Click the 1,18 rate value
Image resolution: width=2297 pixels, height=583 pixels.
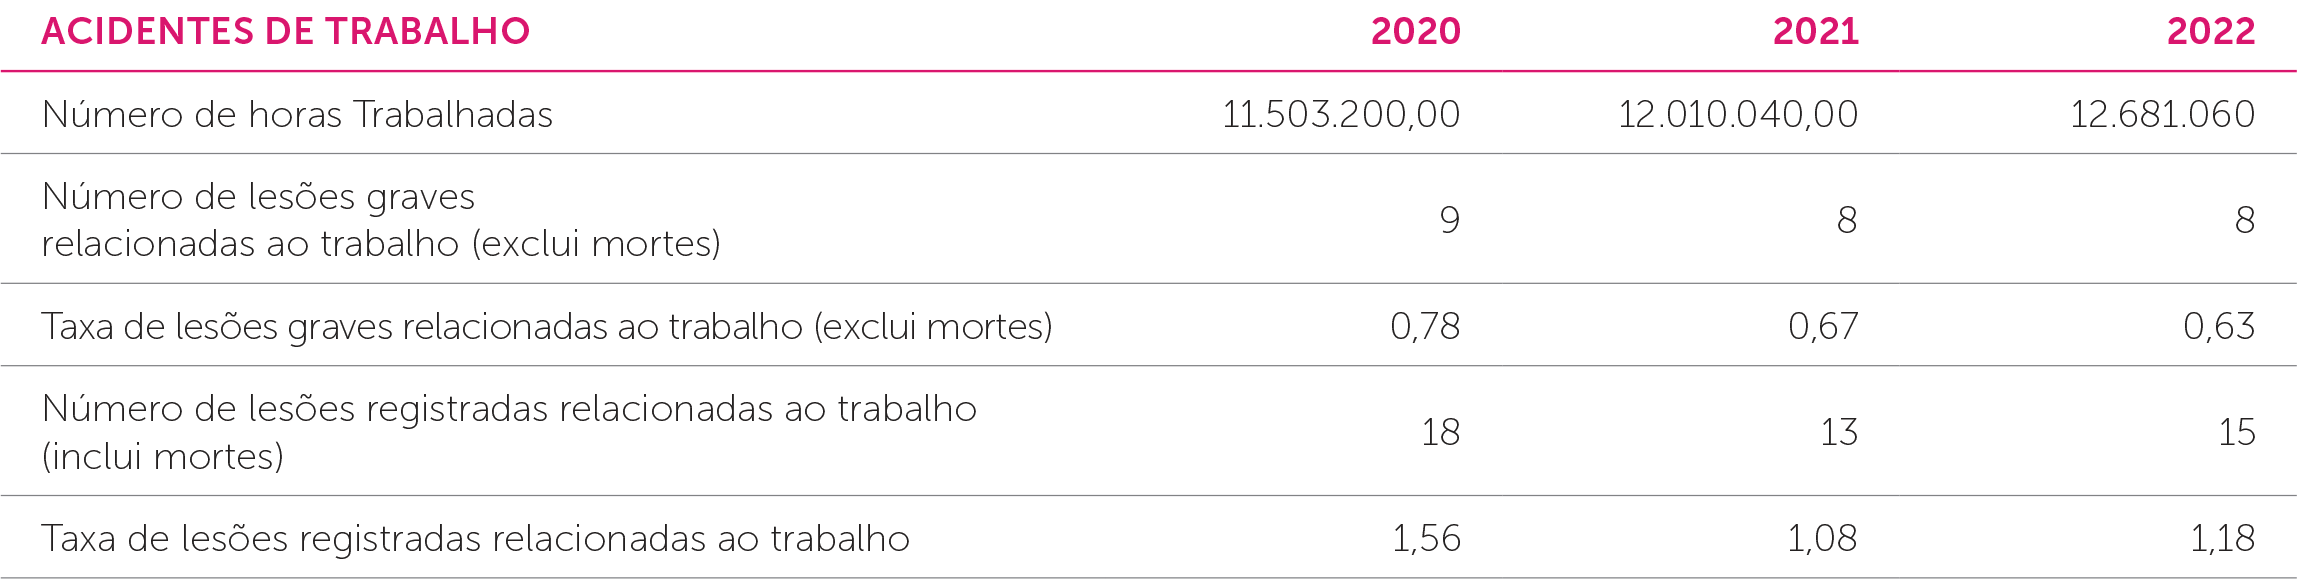point(2222,539)
